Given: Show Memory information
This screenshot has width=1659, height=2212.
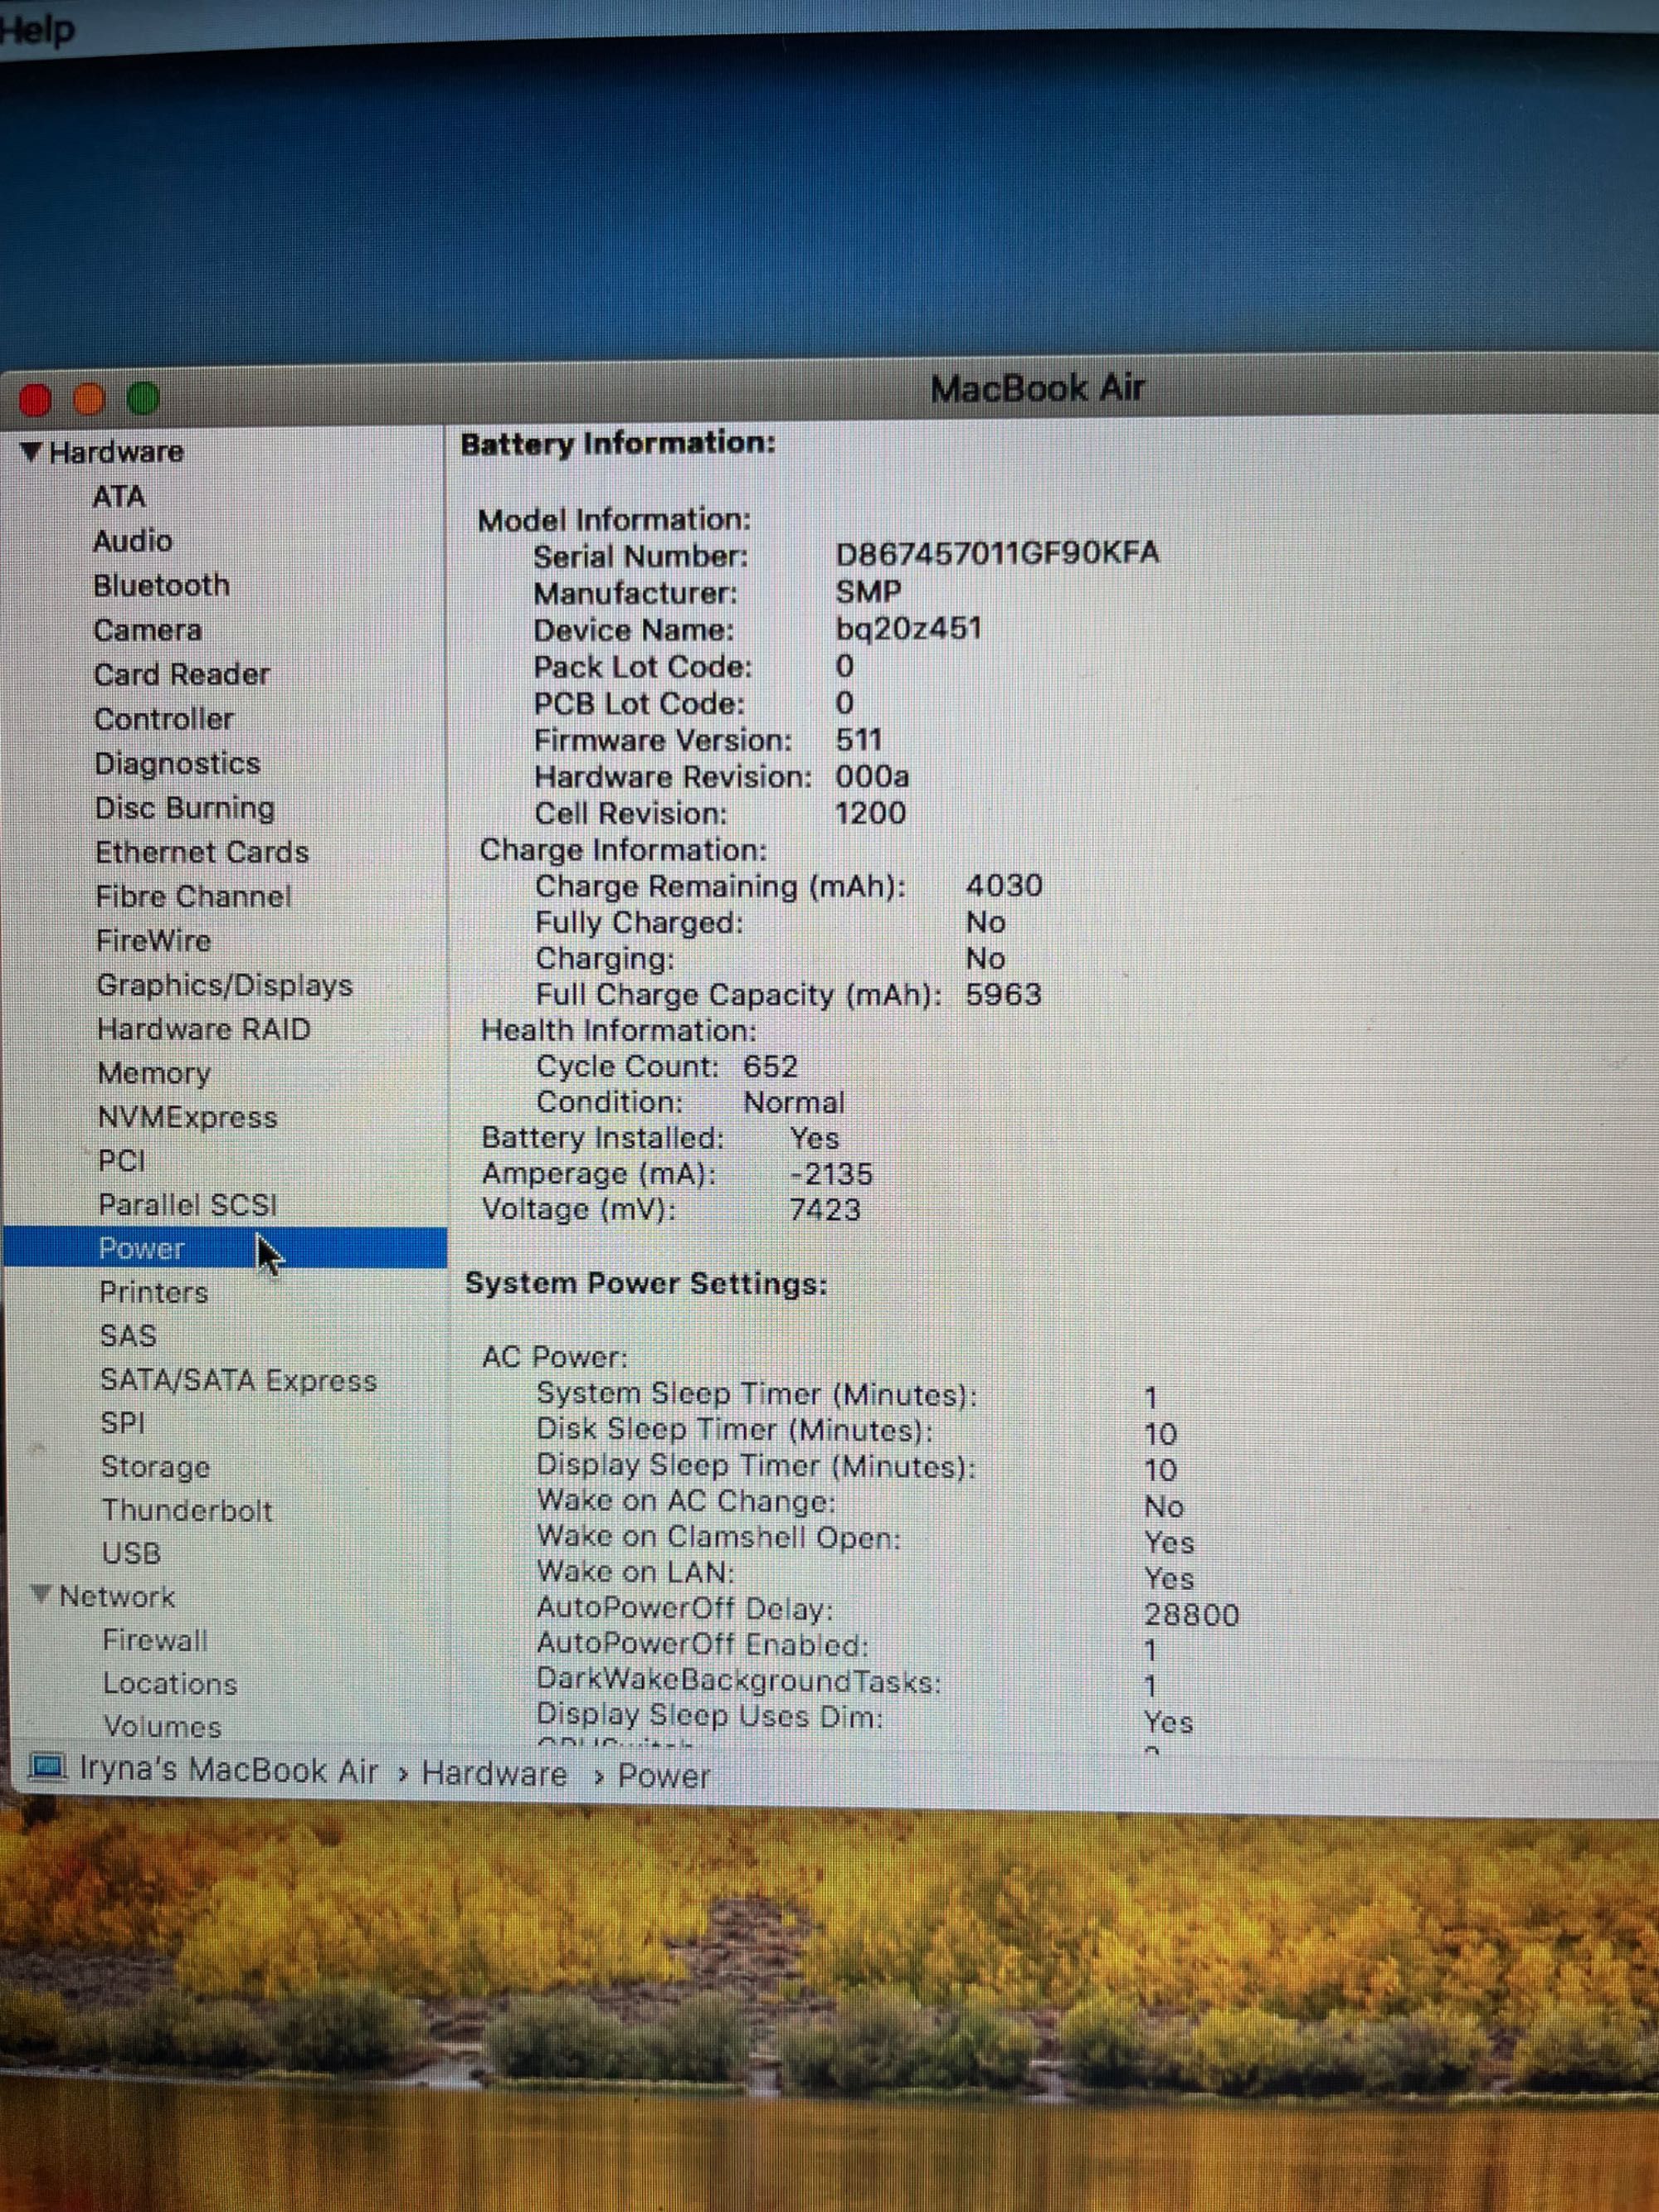Looking at the screenshot, I should pos(154,1074).
